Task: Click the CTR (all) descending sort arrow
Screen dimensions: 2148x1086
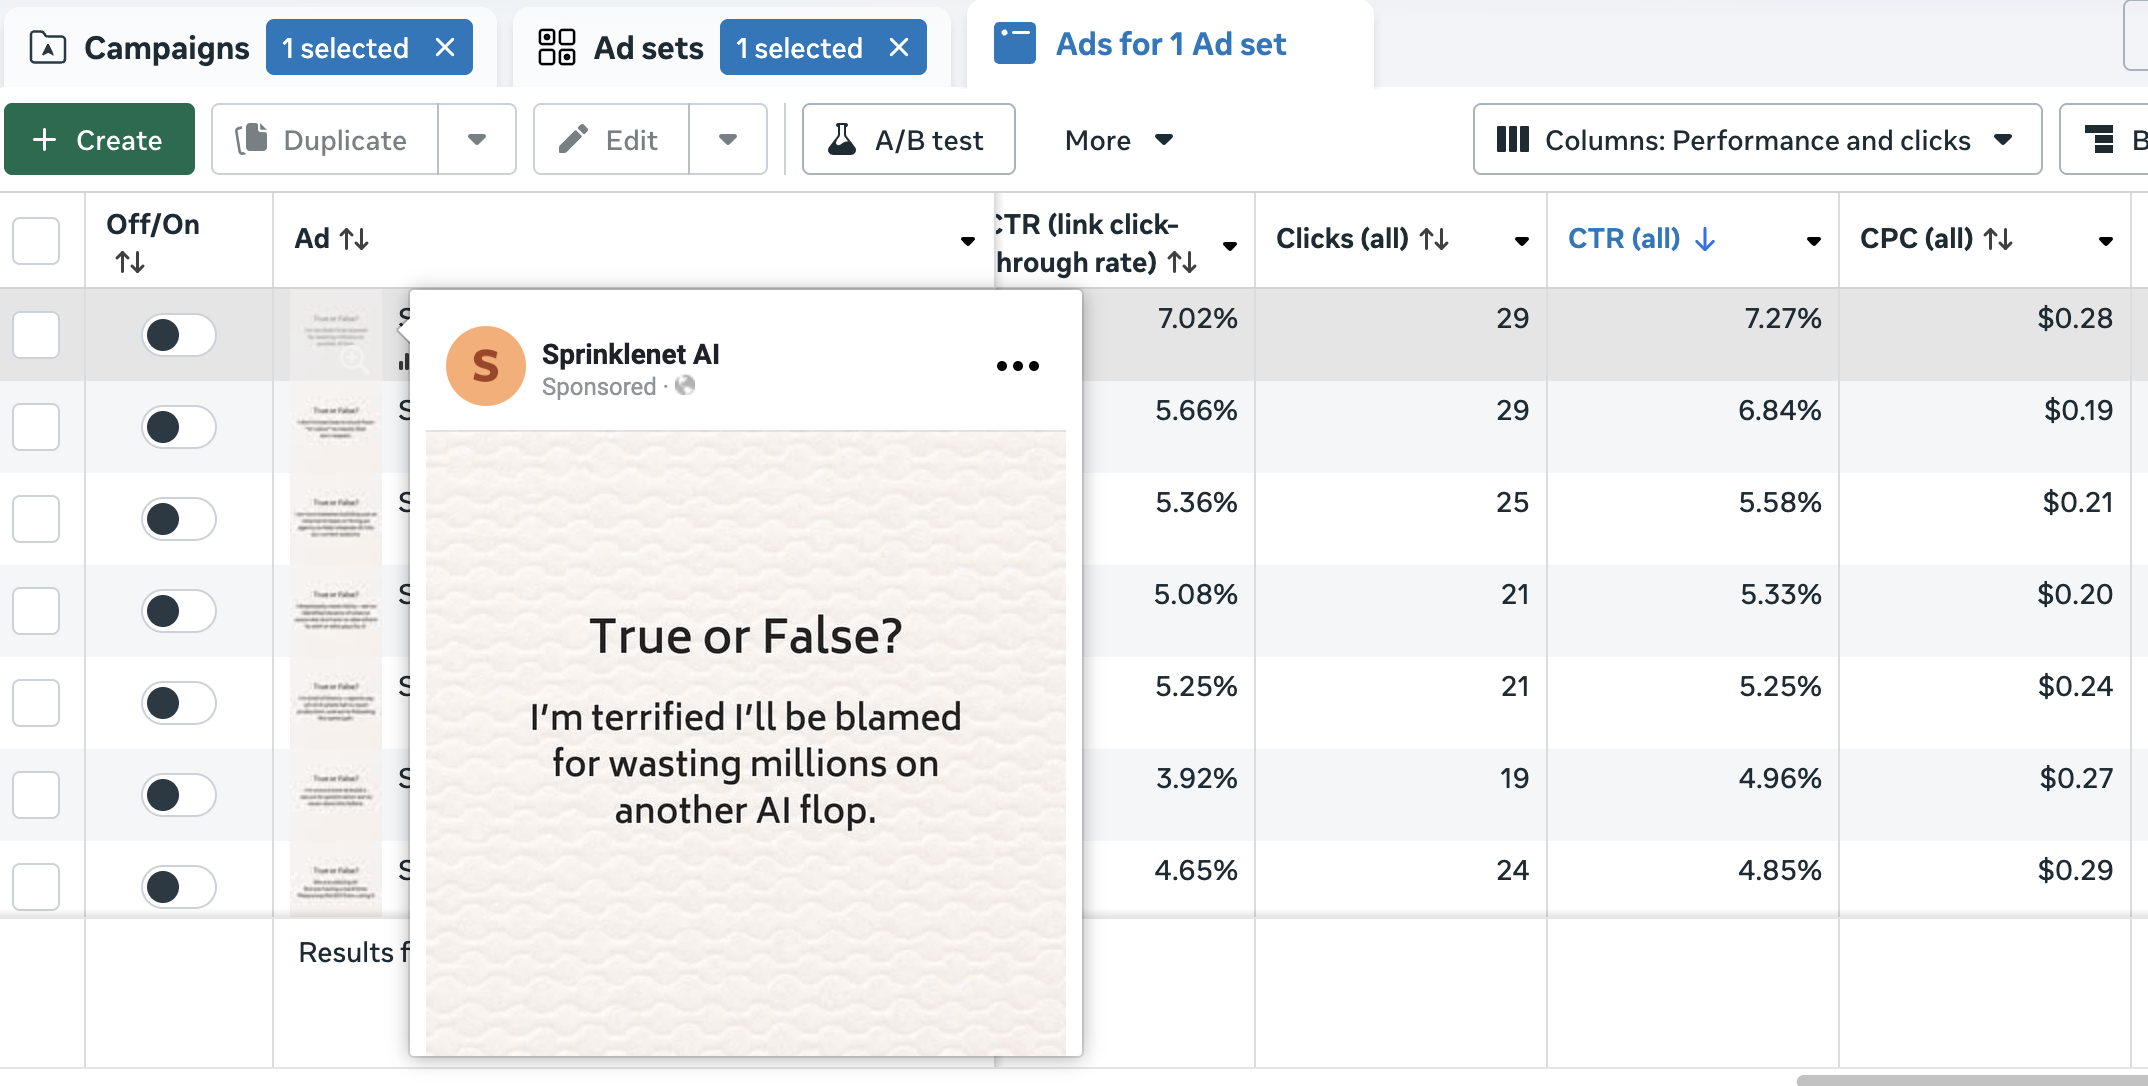Action: (1705, 239)
